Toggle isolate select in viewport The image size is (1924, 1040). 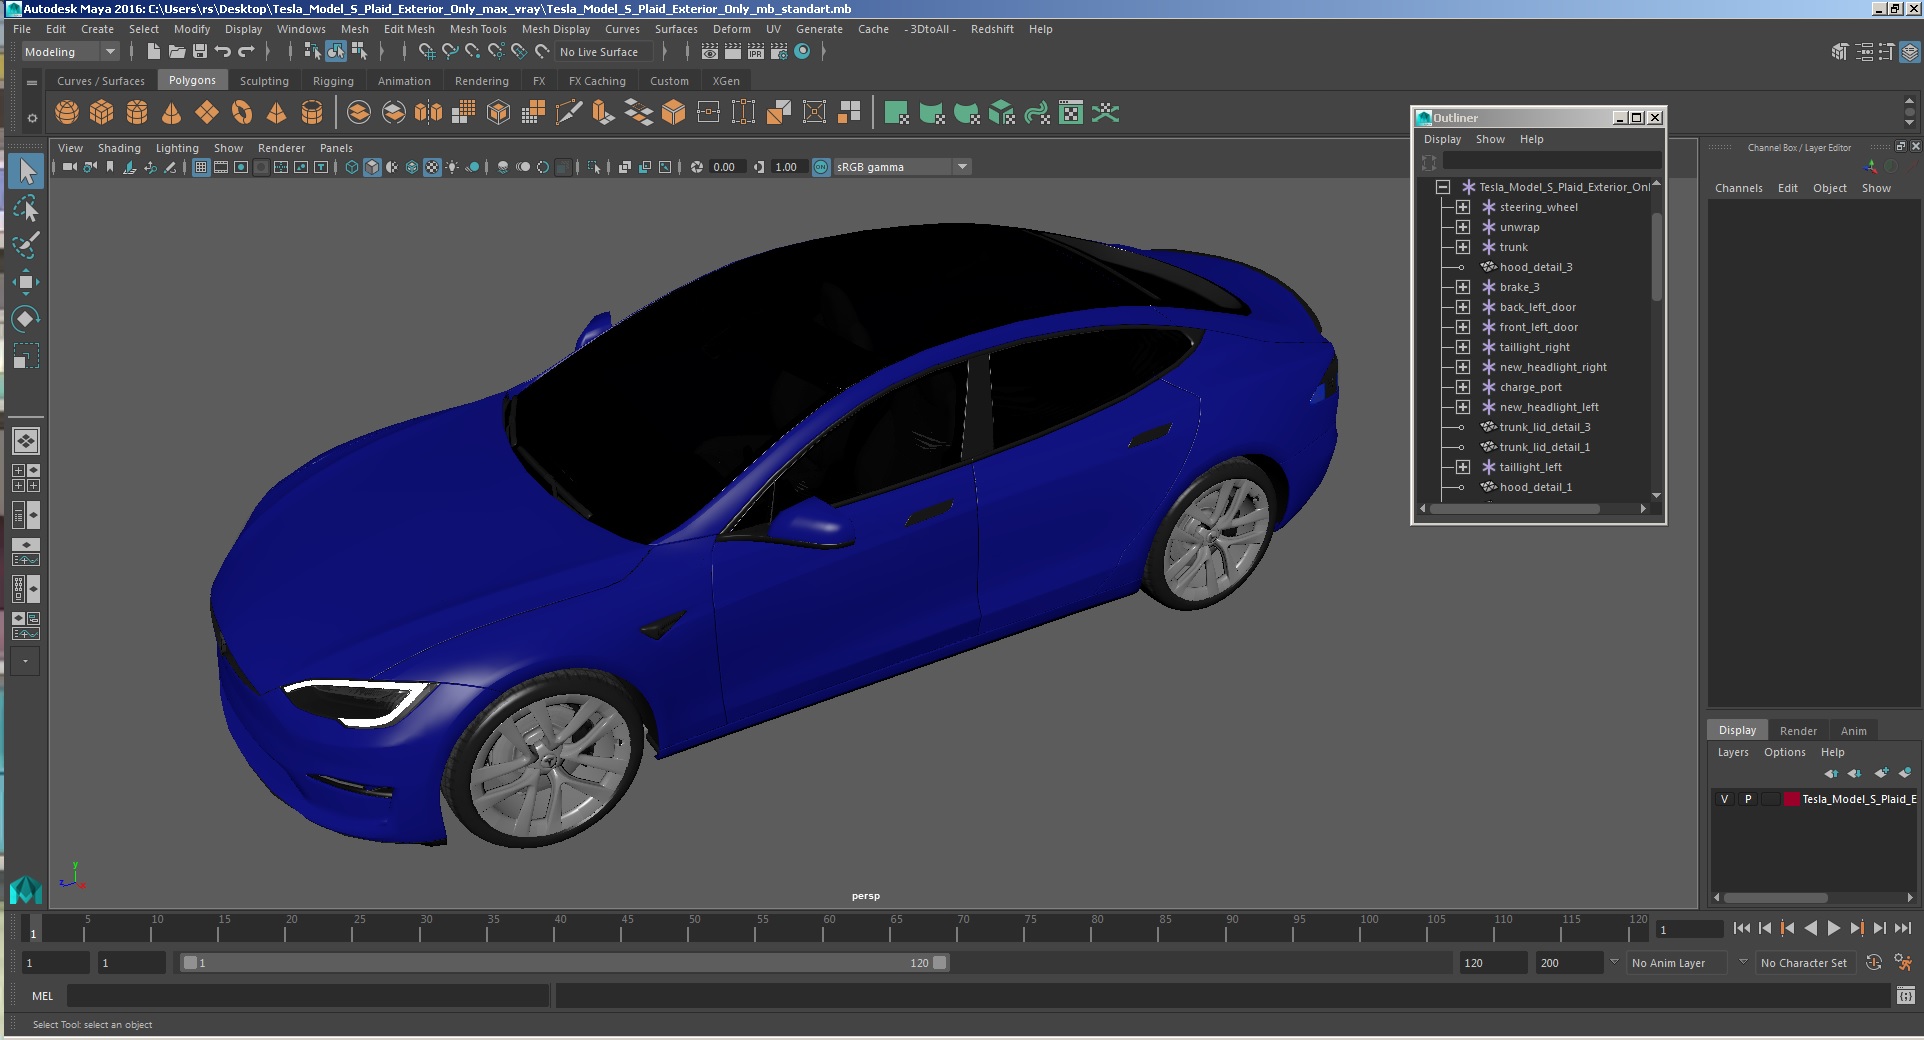pos(594,167)
